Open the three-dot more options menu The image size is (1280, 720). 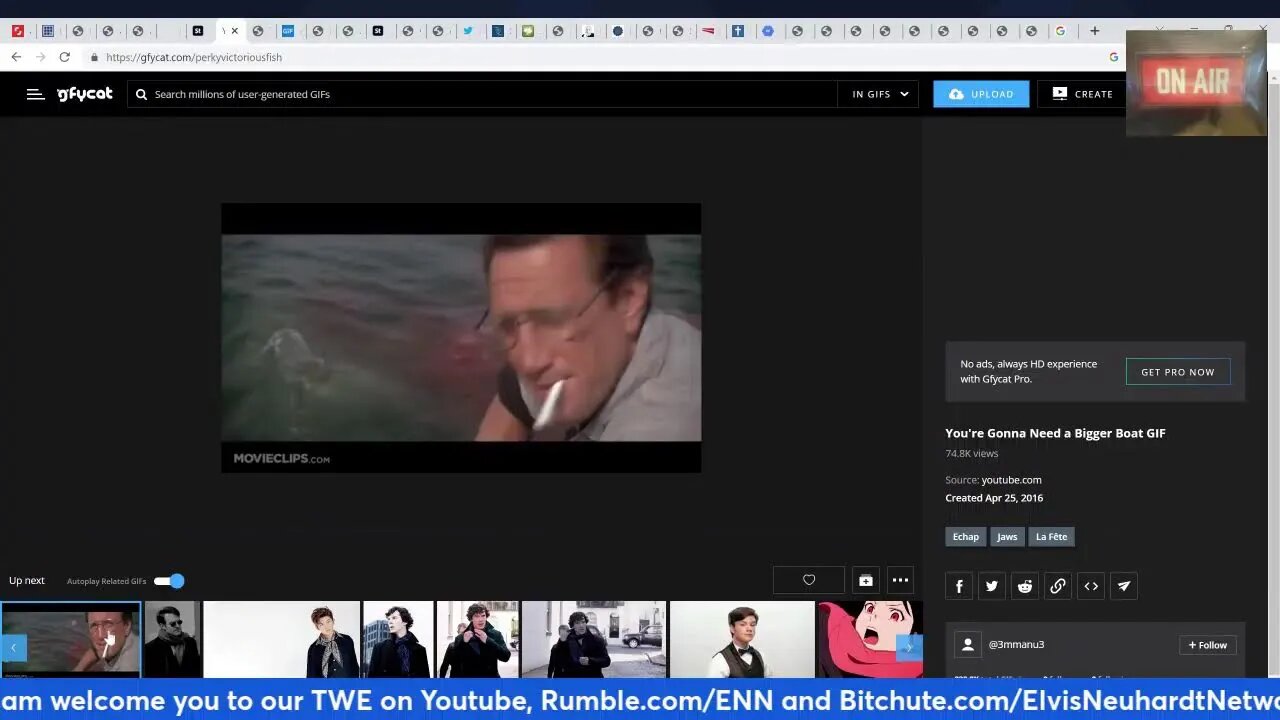(900, 580)
